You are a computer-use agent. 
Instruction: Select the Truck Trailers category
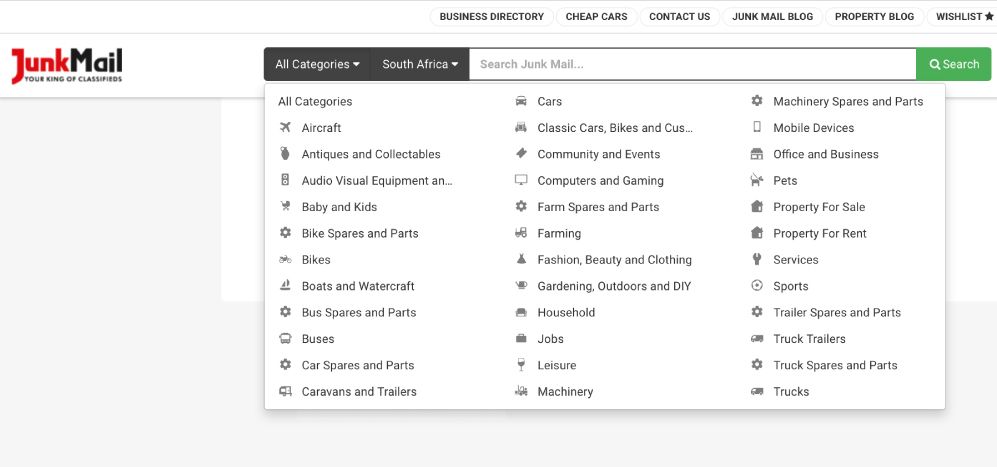click(x=809, y=339)
